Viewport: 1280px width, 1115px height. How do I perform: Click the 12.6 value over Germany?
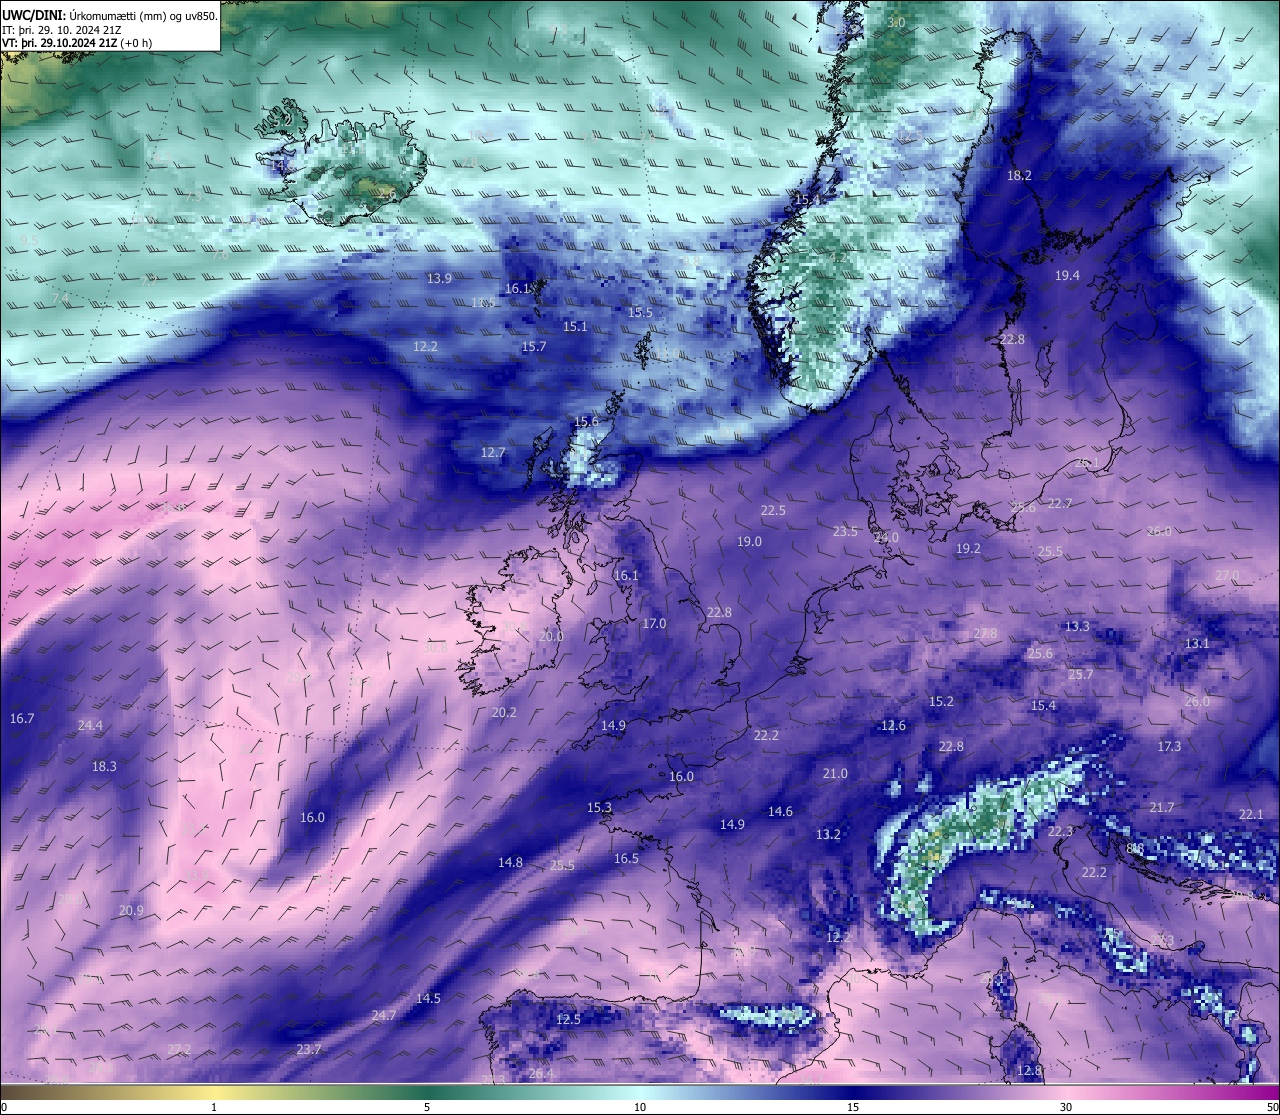[893, 725]
